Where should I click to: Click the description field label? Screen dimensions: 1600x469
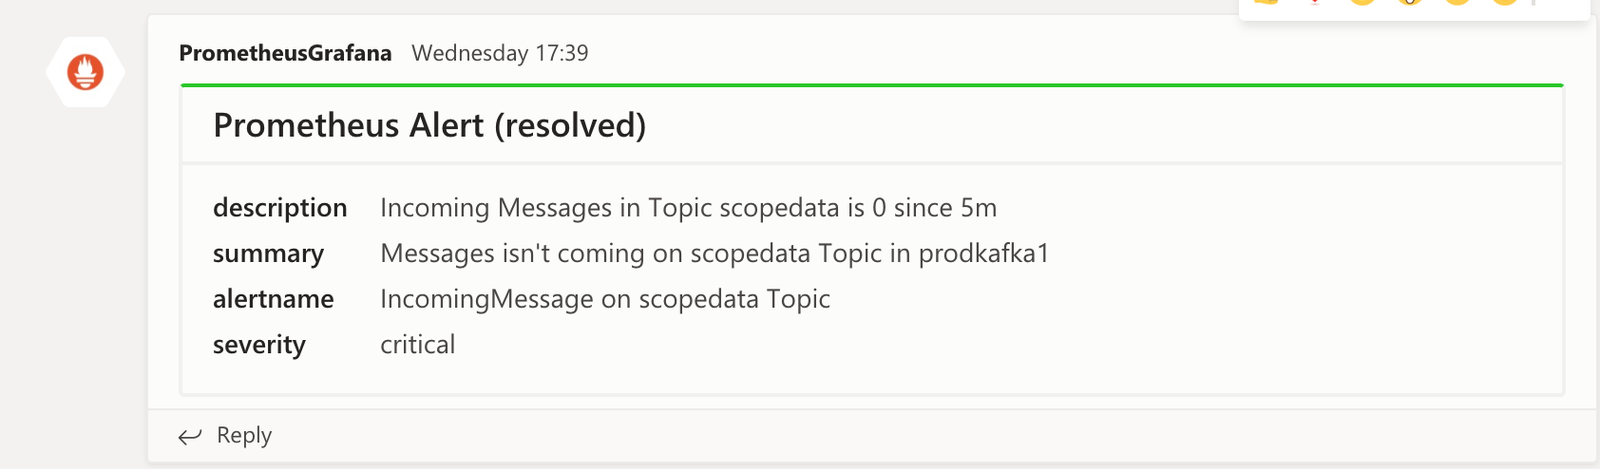pyautogui.click(x=280, y=208)
